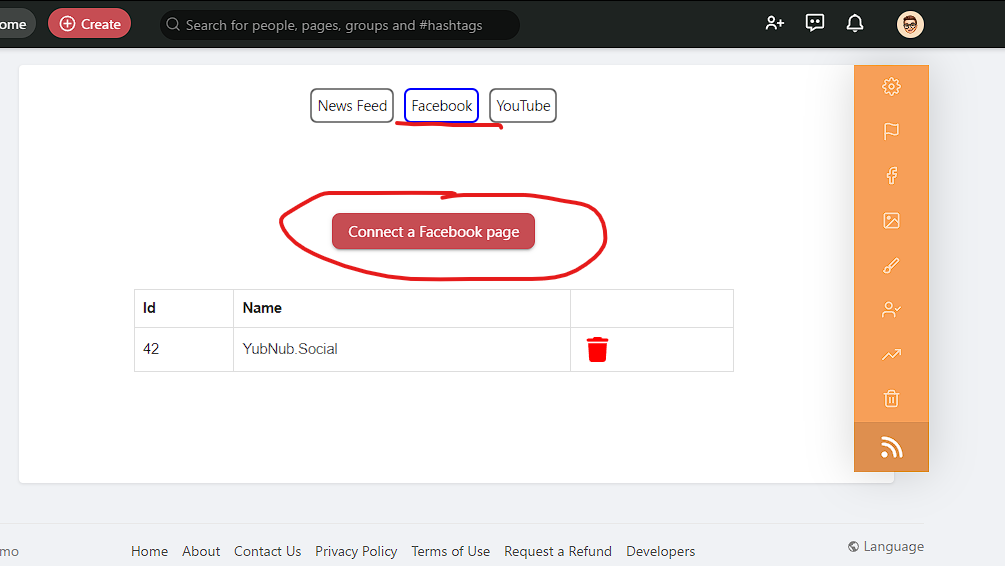Click the Id value 42 cell
Viewport: 1005px width, 566px height.
[184, 349]
